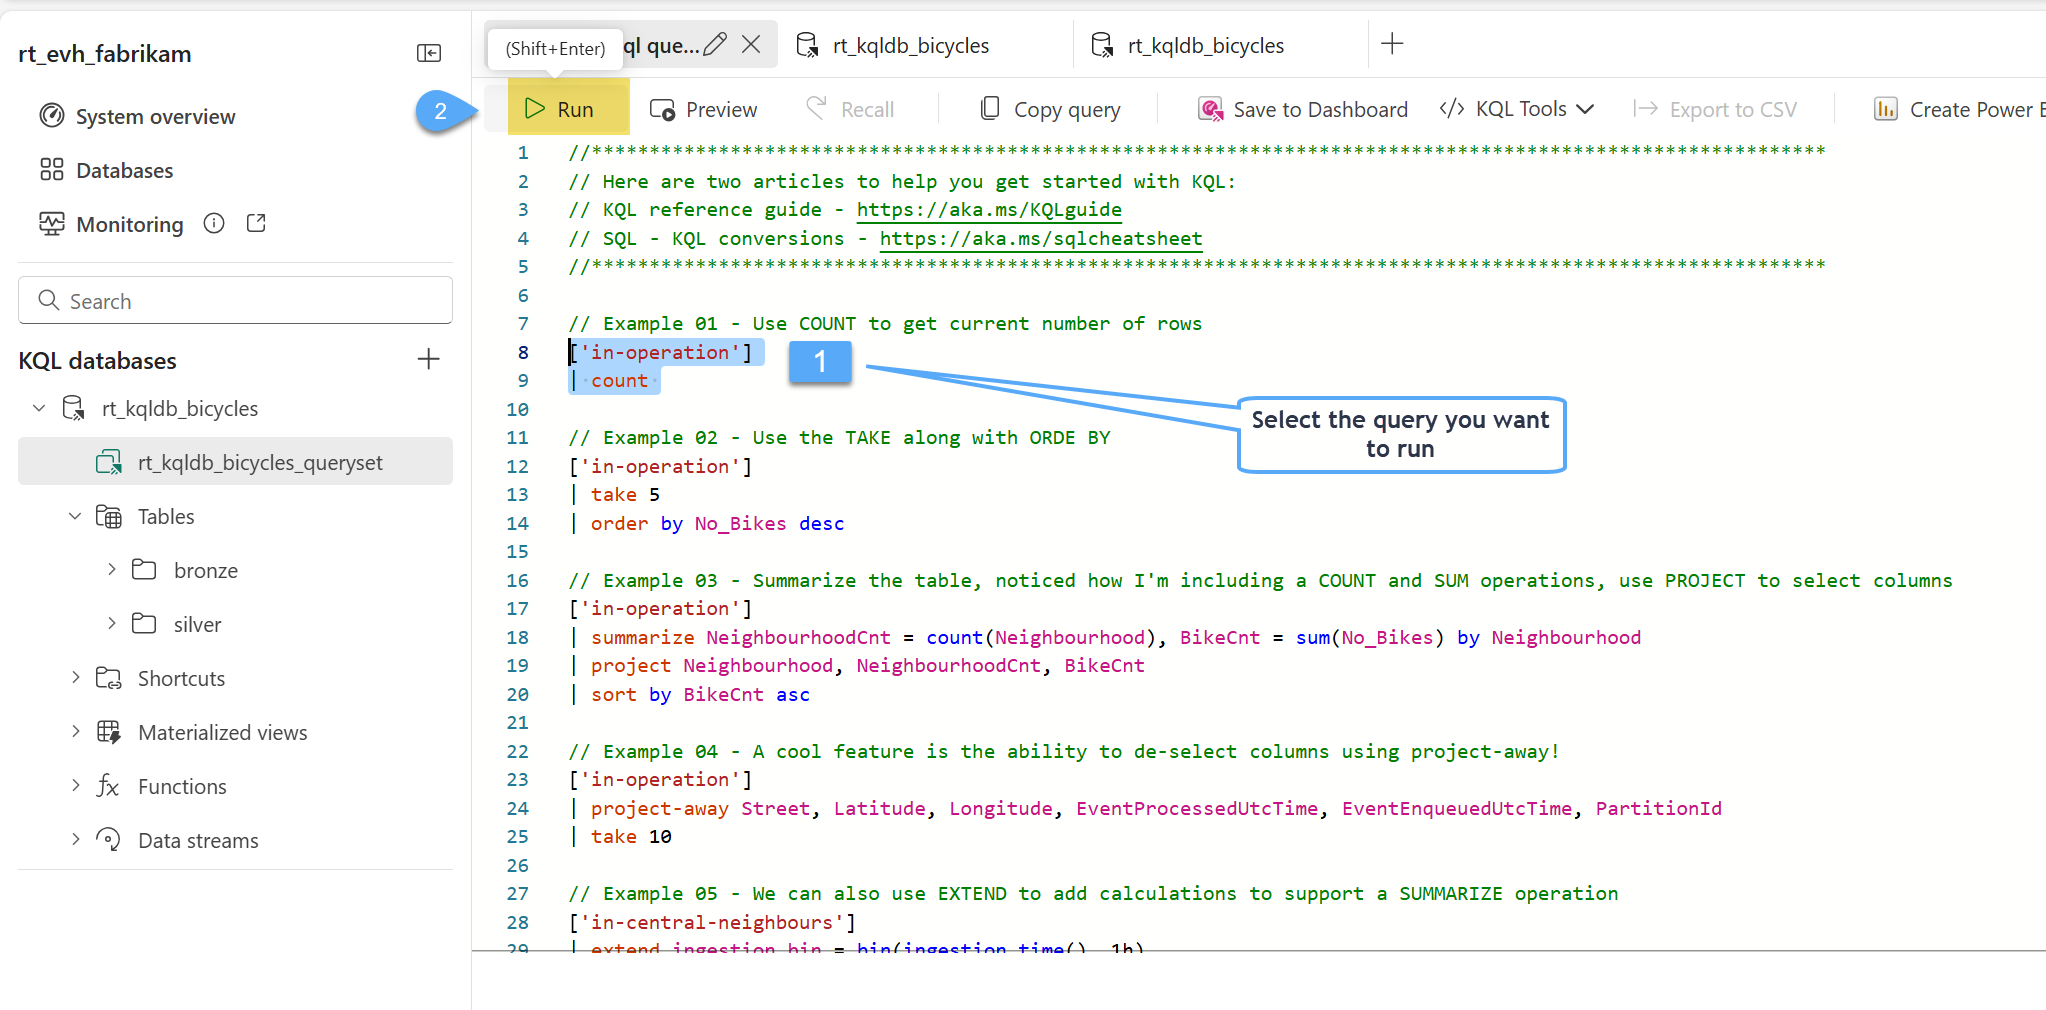Expand Materialized views node
Viewport: 2046px width, 1010px height.
[x=76, y=732]
